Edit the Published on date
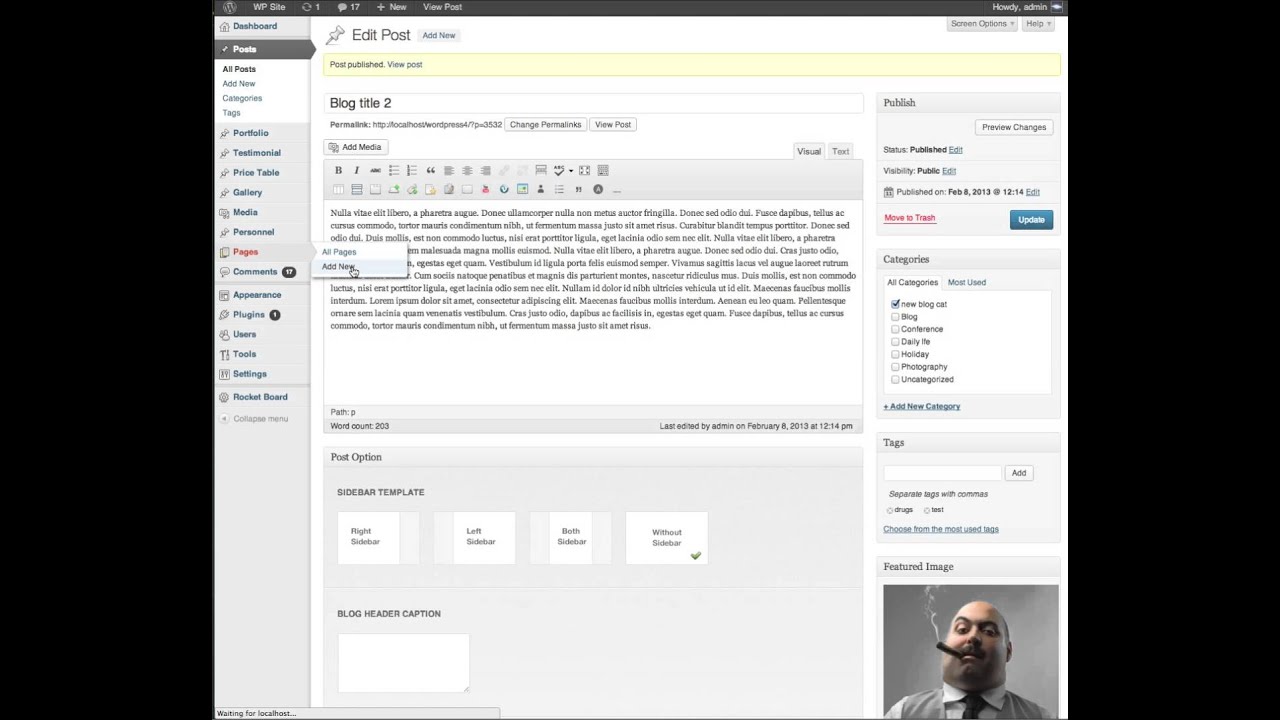This screenshot has height=720, width=1280. point(1032,192)
